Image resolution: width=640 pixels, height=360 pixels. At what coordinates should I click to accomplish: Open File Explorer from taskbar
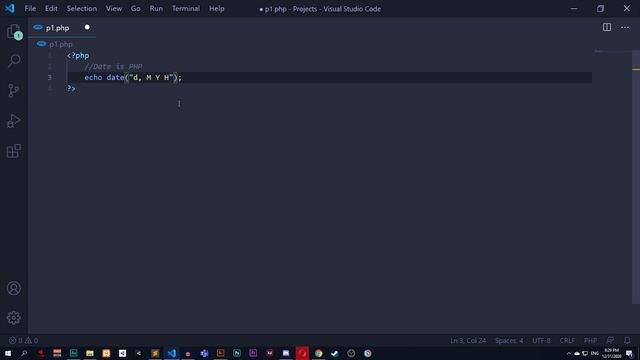[x=90, y=353]
